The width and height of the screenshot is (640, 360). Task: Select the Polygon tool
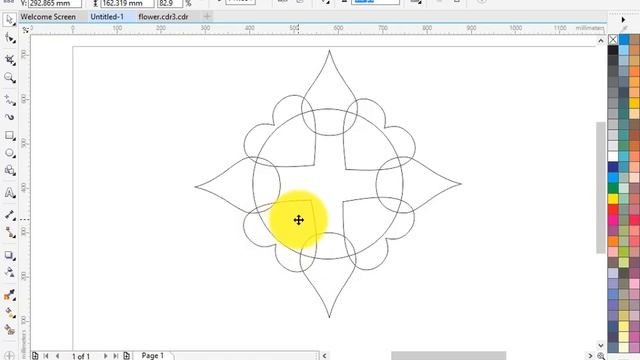9,170
